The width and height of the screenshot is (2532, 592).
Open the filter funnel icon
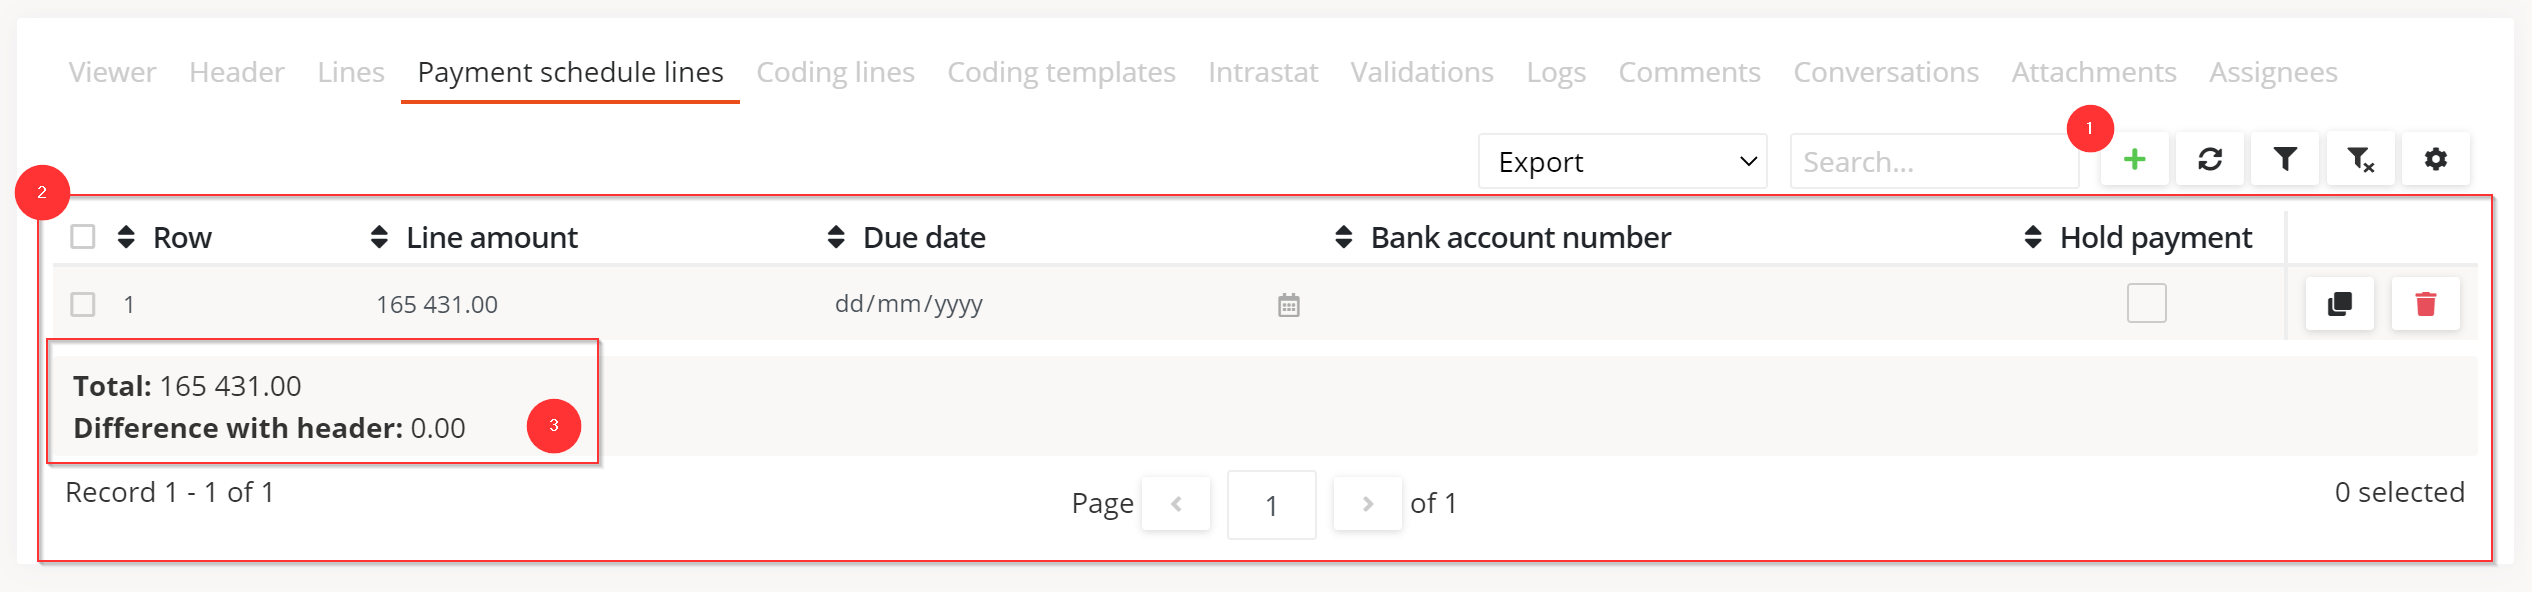tap(2285, 160)
